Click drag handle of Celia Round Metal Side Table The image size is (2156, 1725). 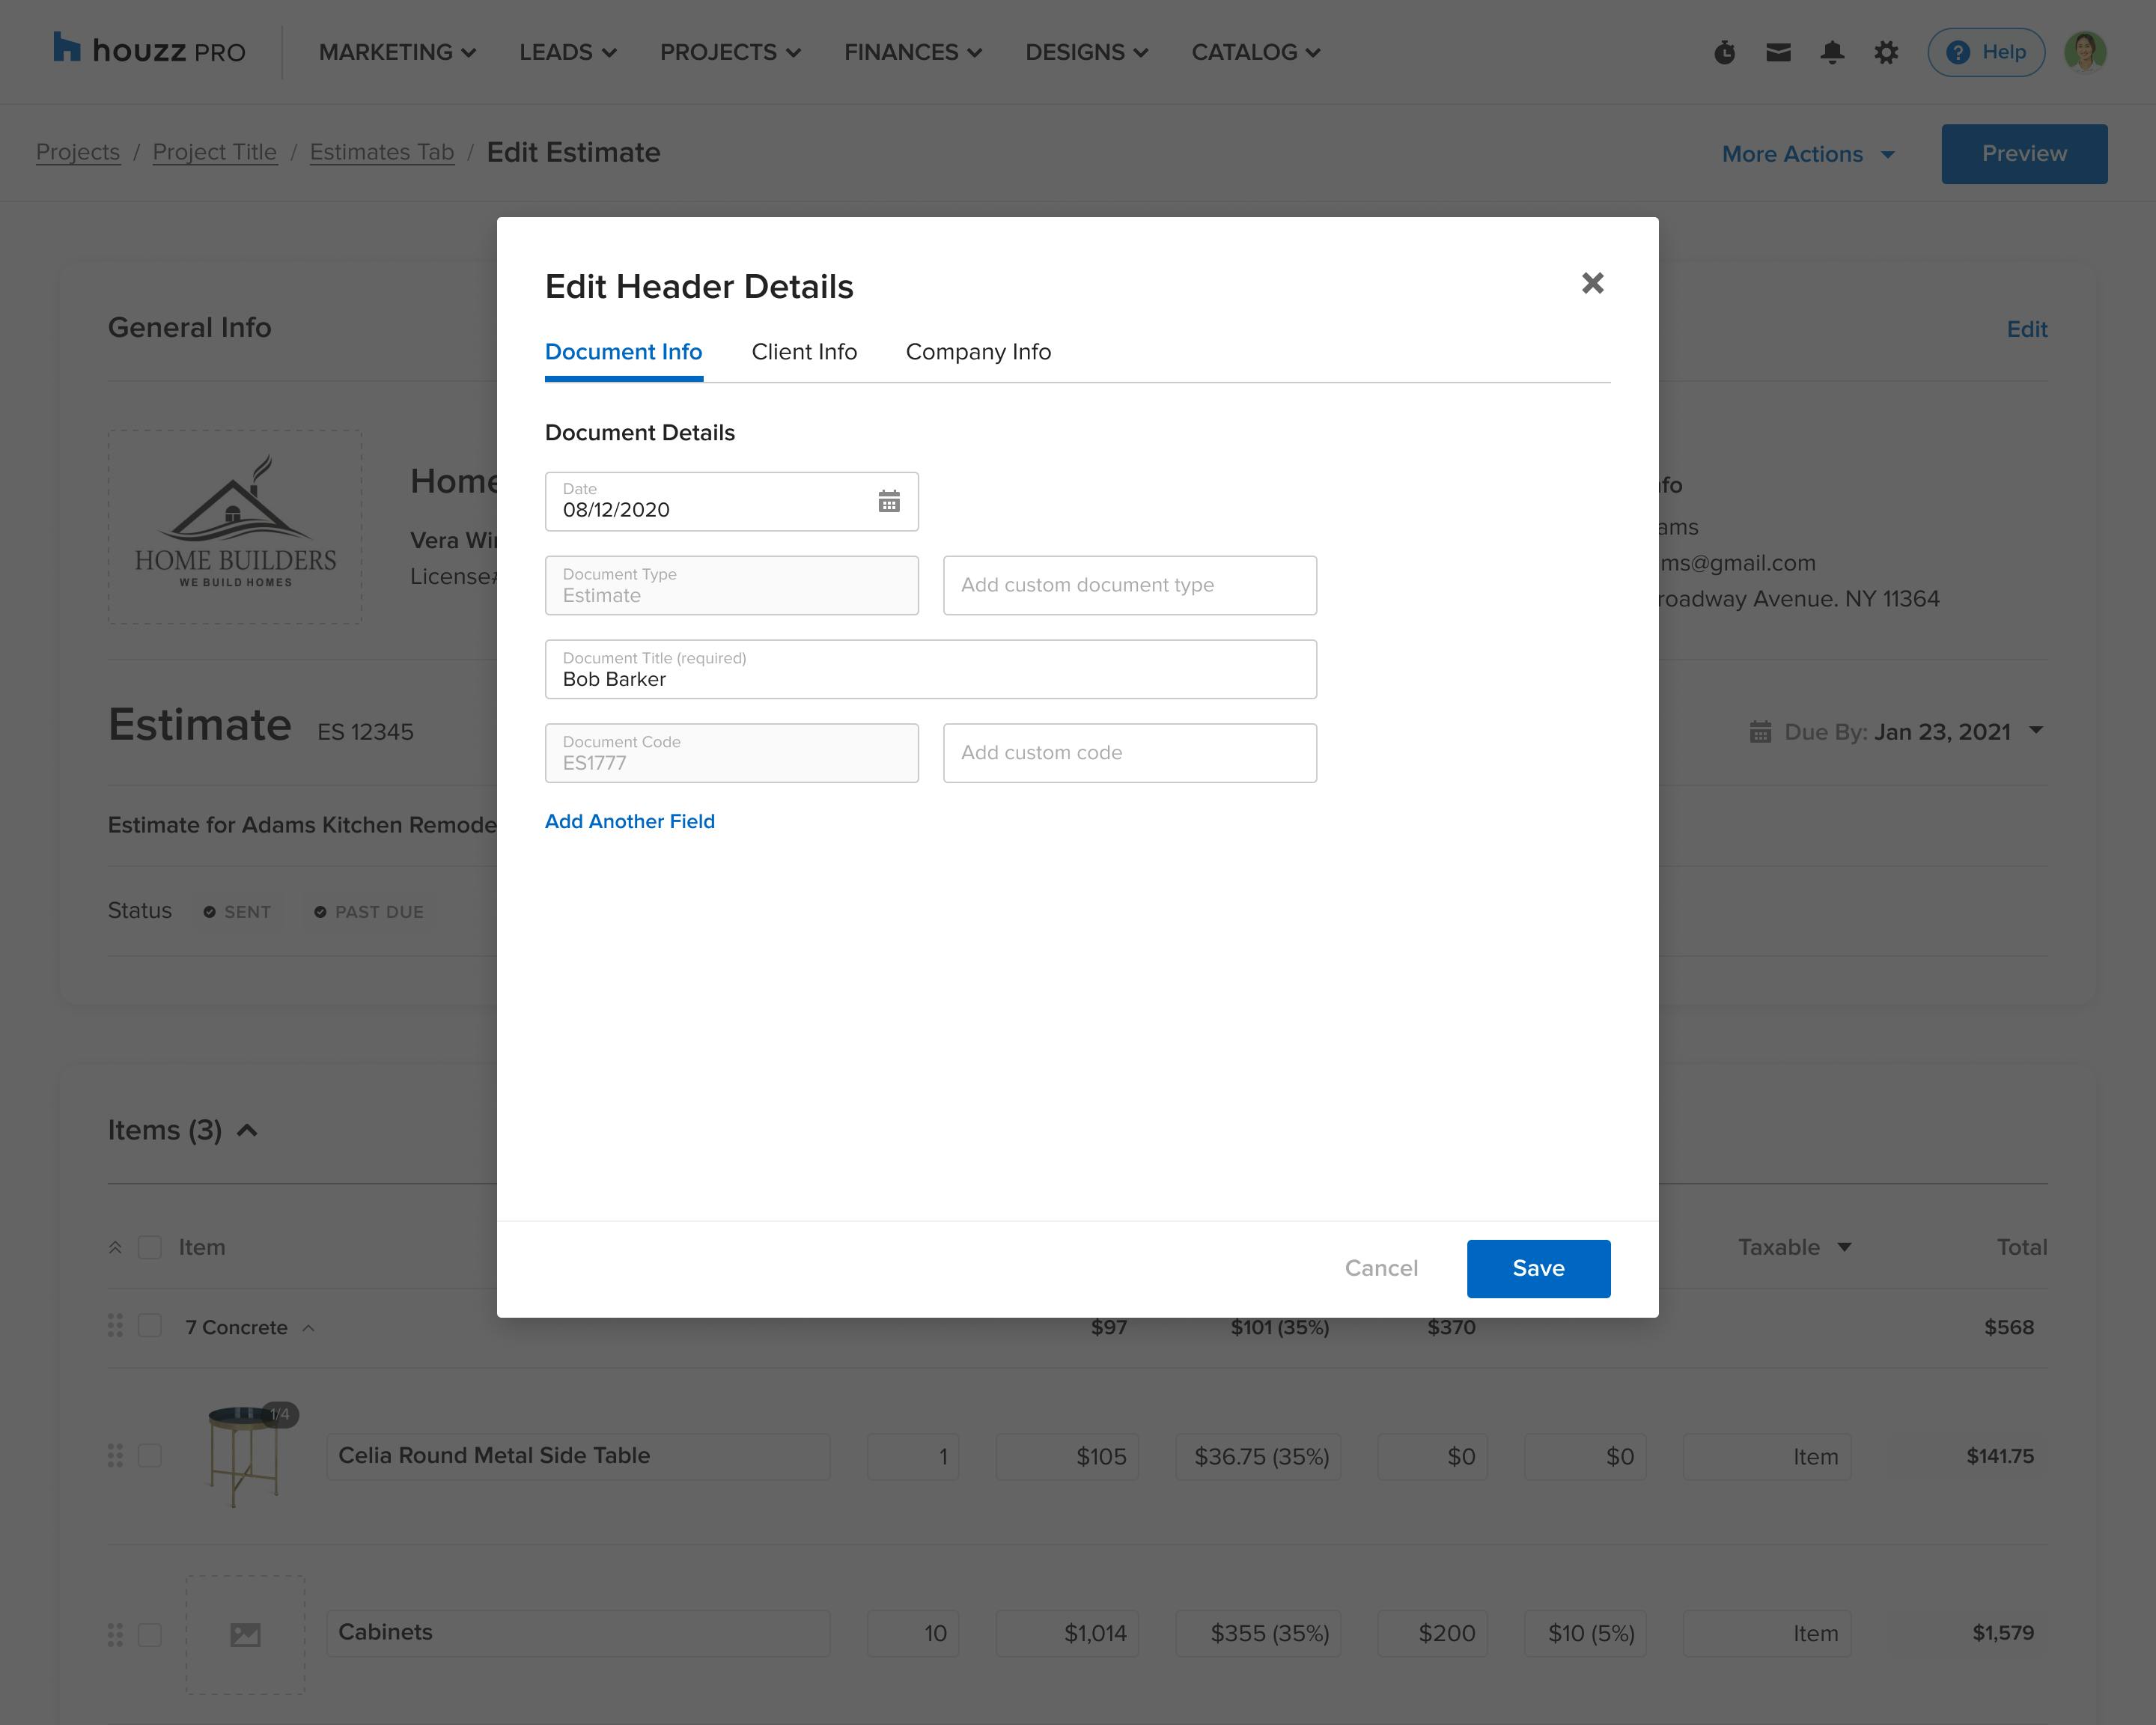click(115, 1456)
